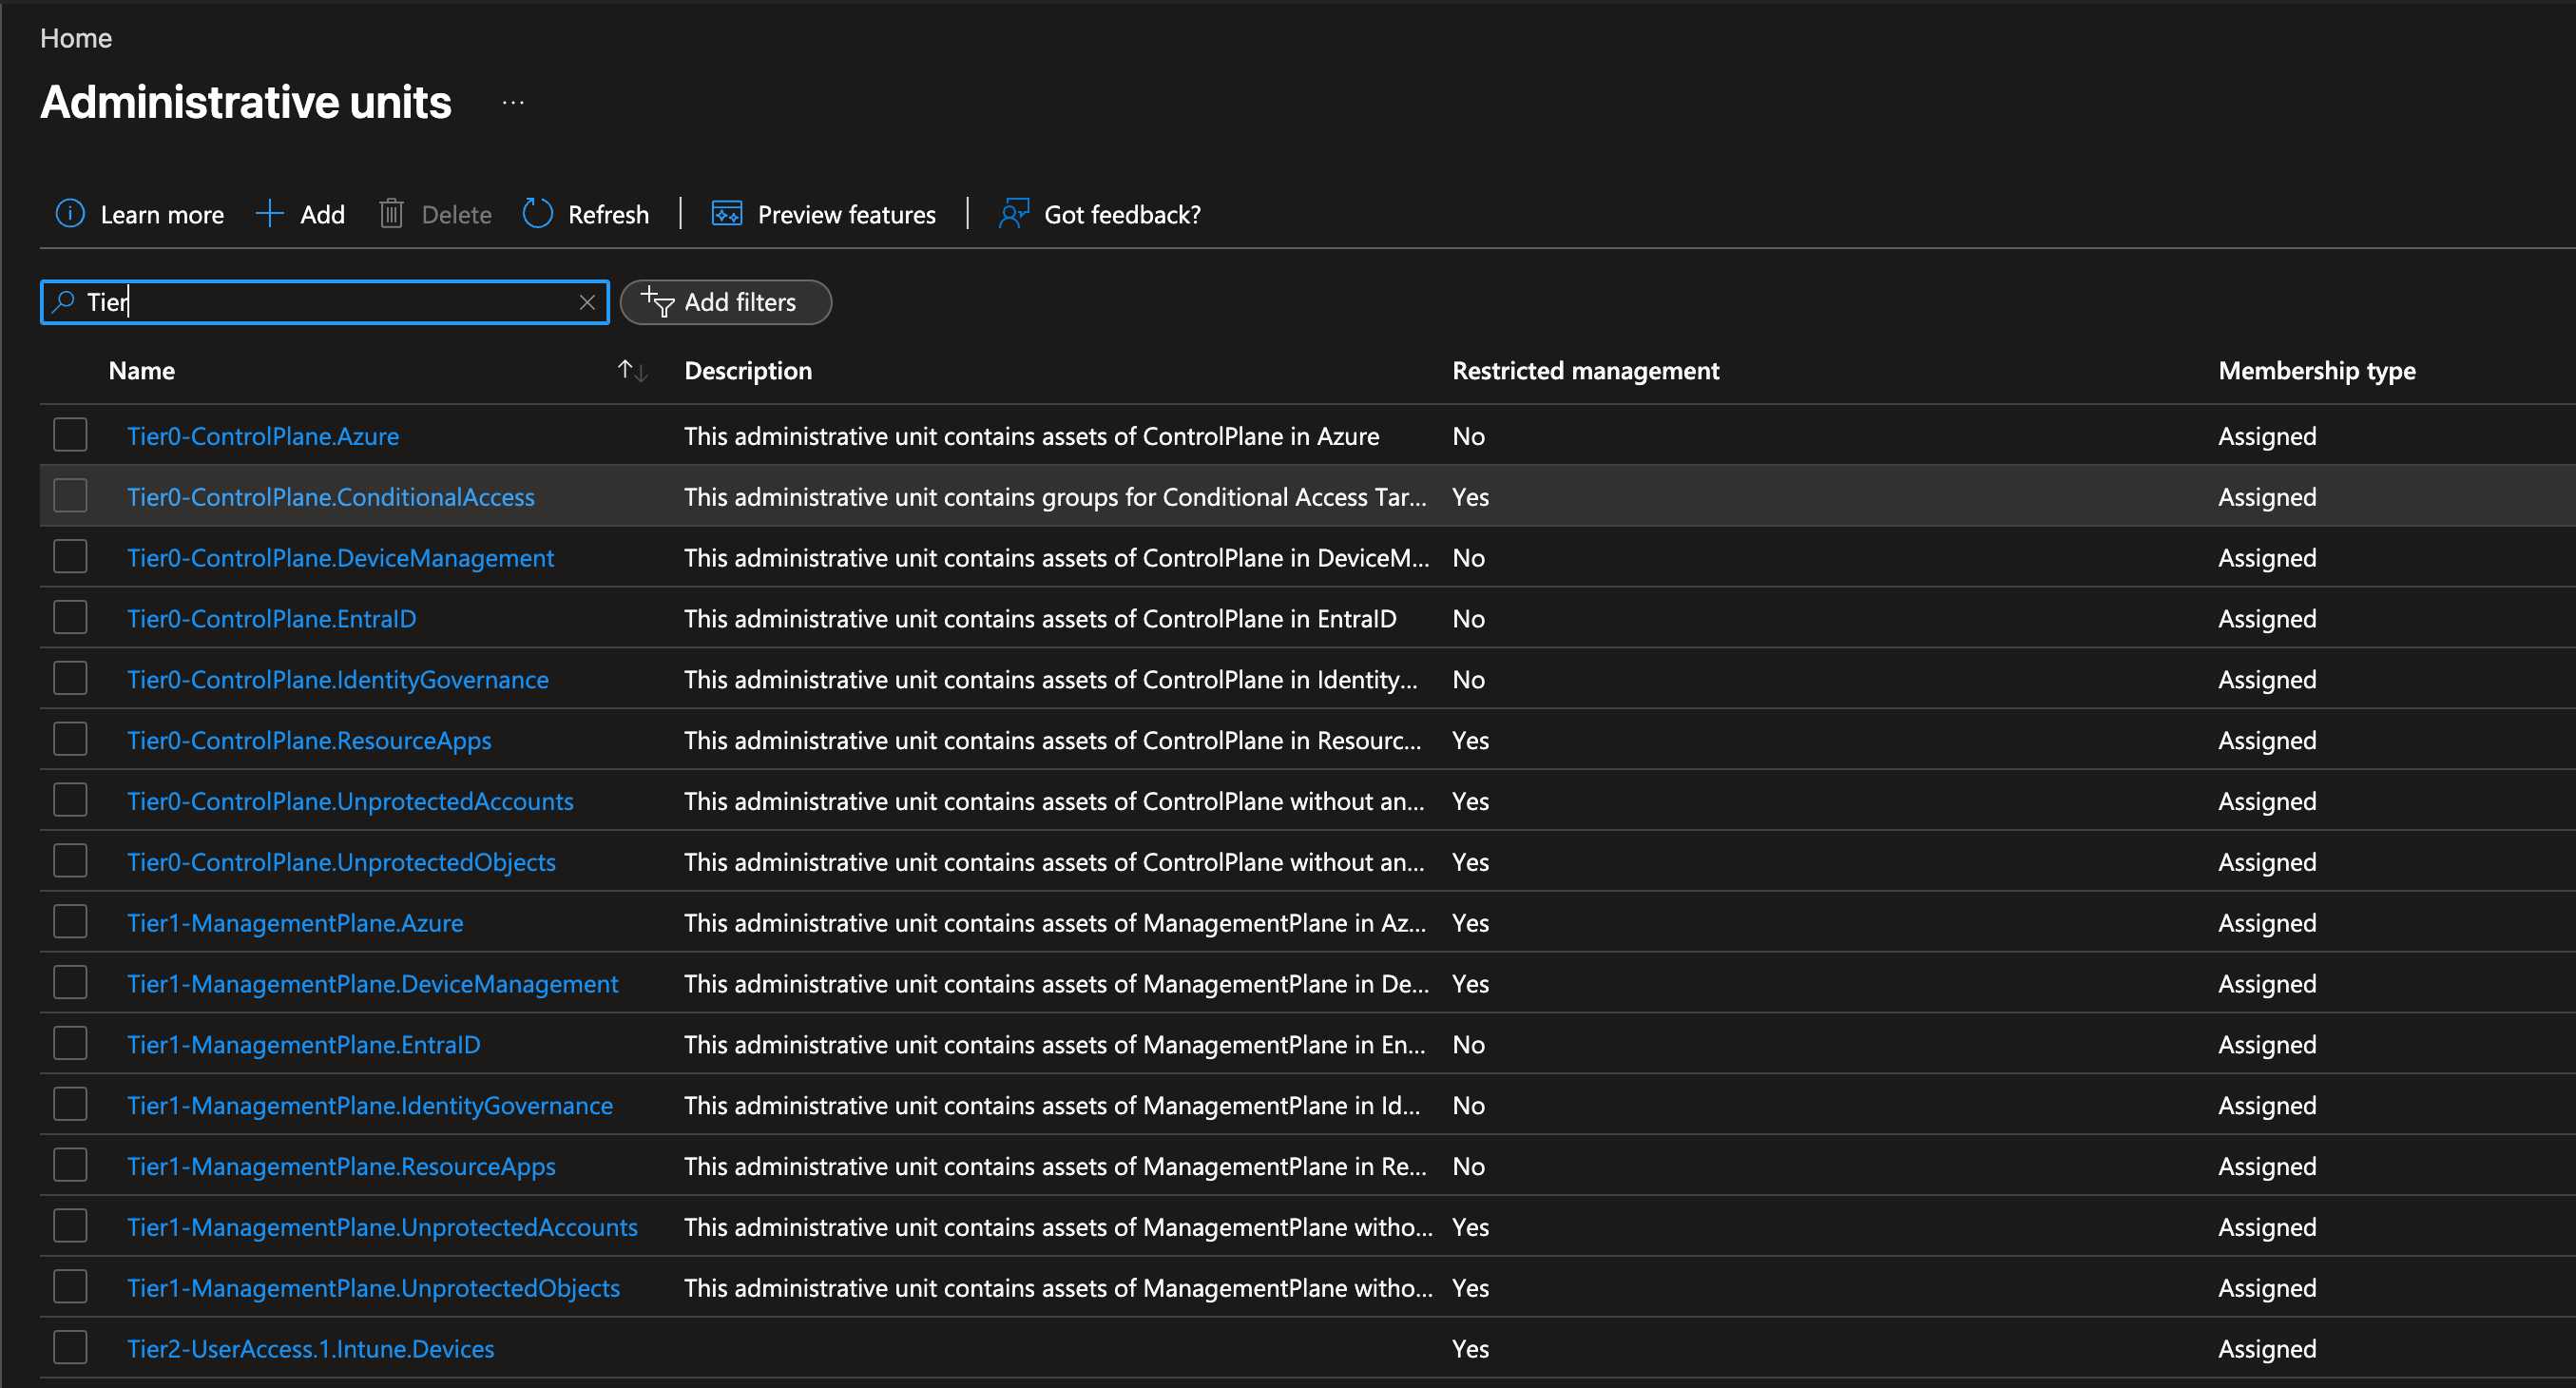Click the Got feedback? label
This screenshot has width=2576, height=1388.
coord(1122,215)
